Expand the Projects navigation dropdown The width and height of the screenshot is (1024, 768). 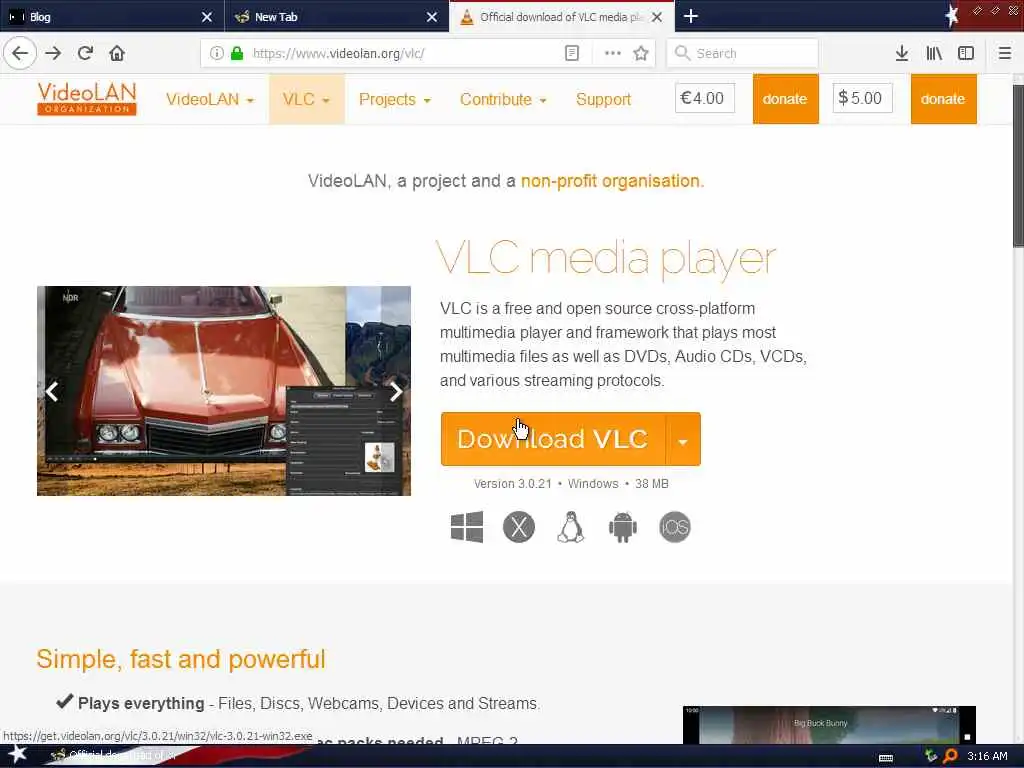[394, 99]
